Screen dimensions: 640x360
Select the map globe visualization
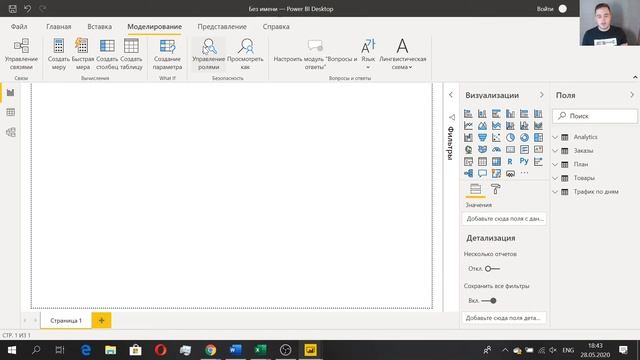click(469, 149)
